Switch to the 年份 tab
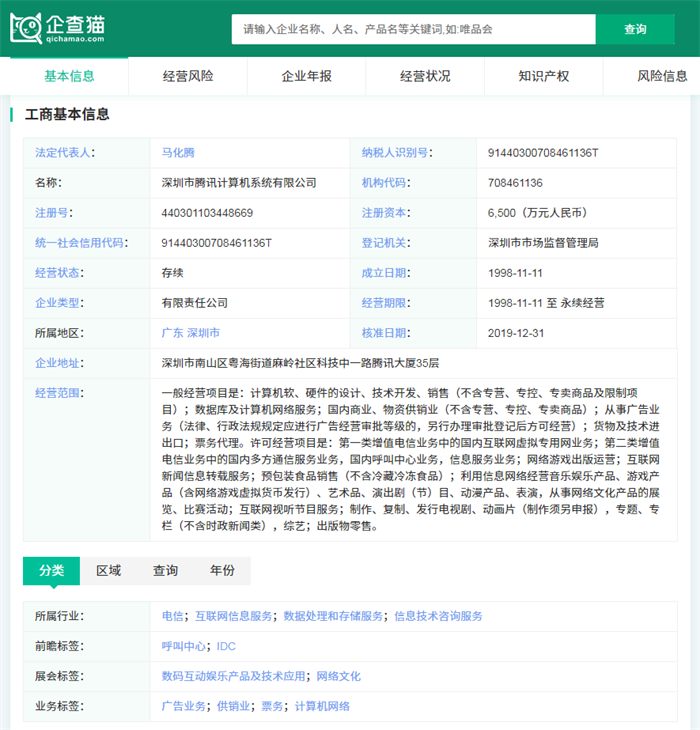700x730 pixels. 222,570
